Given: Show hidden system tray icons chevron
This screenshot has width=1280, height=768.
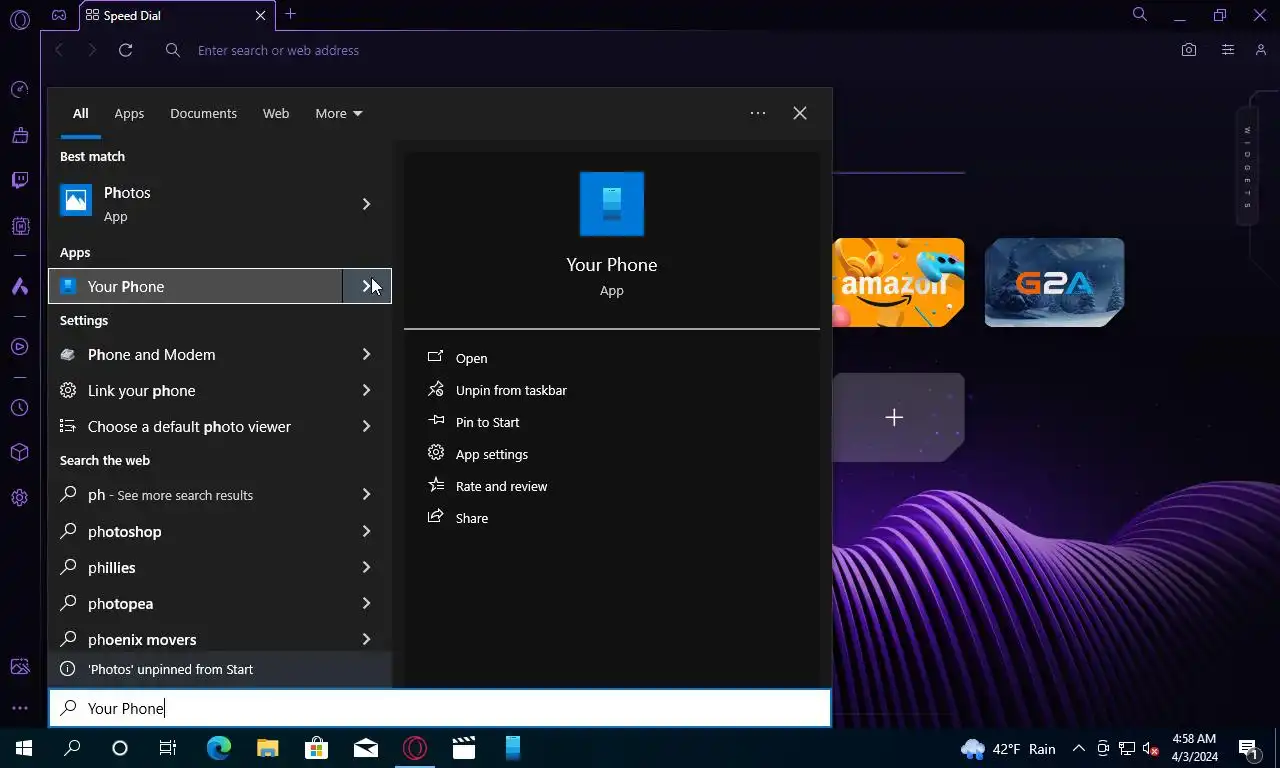Looking at the screenshot, I should point(1078,748).
